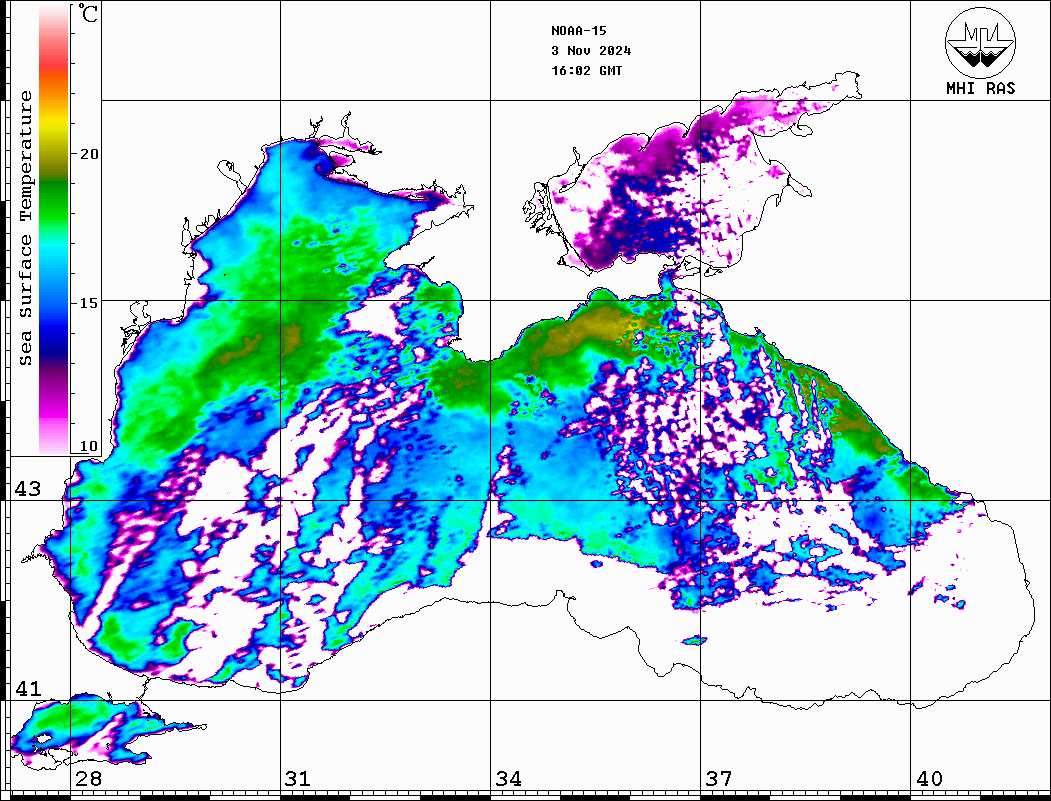Image resolution: width=1051 pixels, height=801 pixels.
Task: Click longitude label "31"
Action: [298, 779]
